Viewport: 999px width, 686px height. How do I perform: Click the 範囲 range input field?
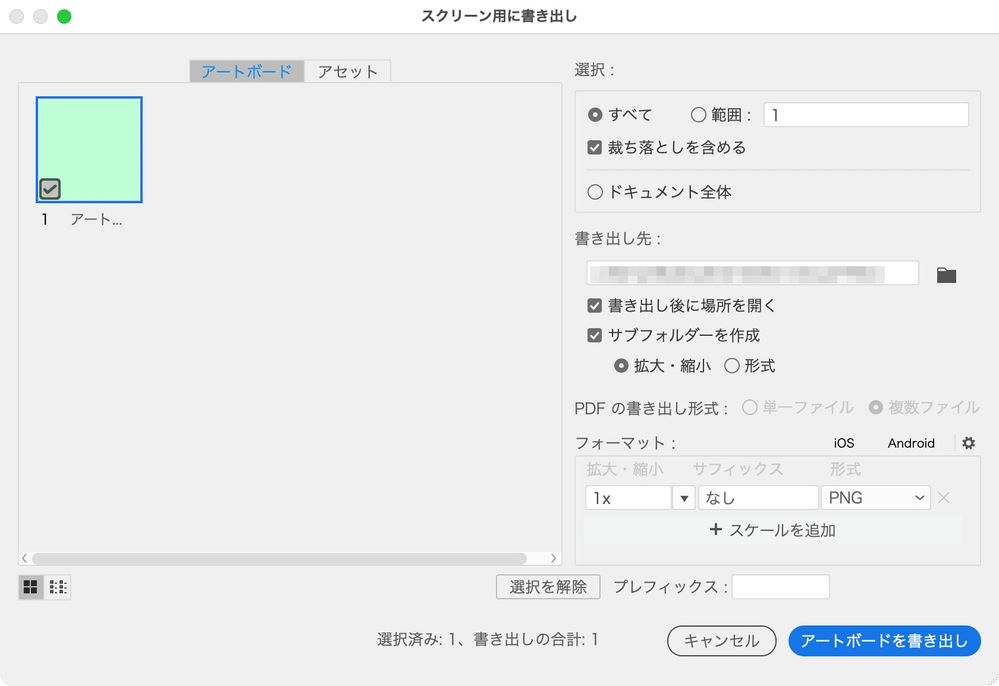pyautogui.click(x=866, y=115)
